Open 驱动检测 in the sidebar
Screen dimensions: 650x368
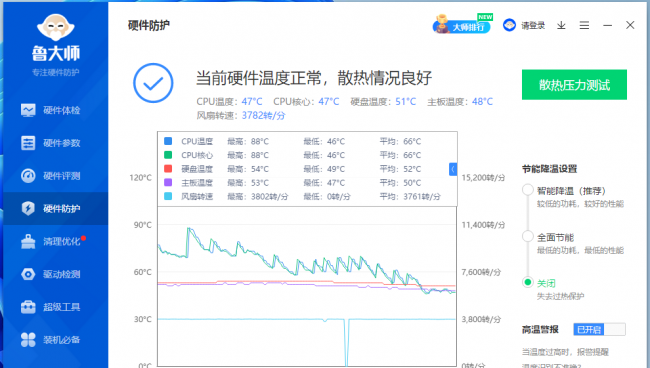tap(56, 274)
